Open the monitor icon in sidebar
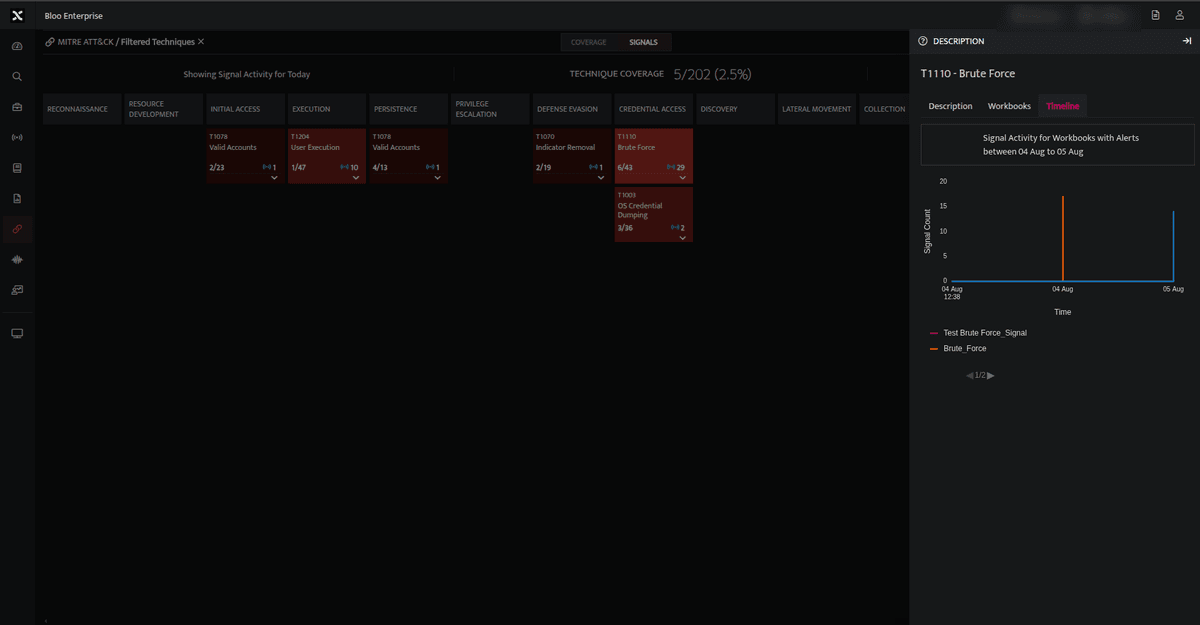This screenshot has width=1200, height=625. click(x=17, y=333)
